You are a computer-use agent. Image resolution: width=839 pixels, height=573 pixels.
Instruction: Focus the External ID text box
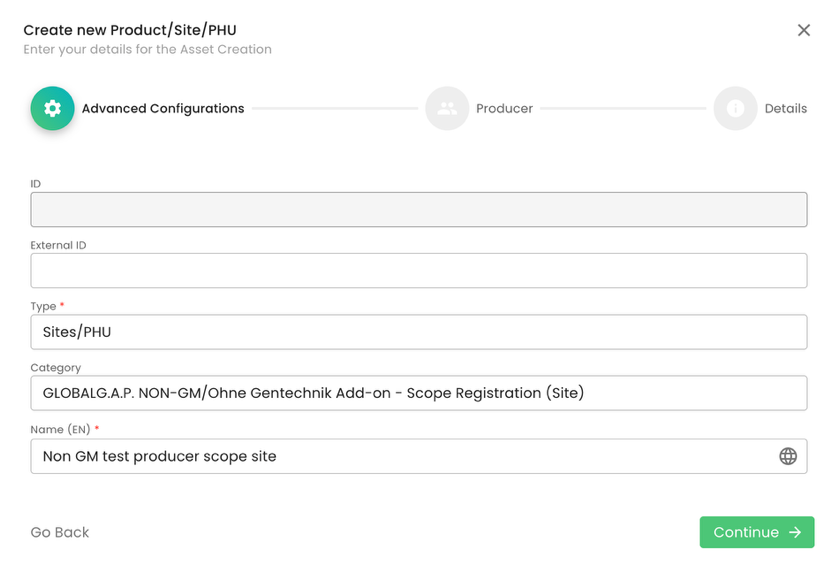pyautogui.click(x=418, y=271)
